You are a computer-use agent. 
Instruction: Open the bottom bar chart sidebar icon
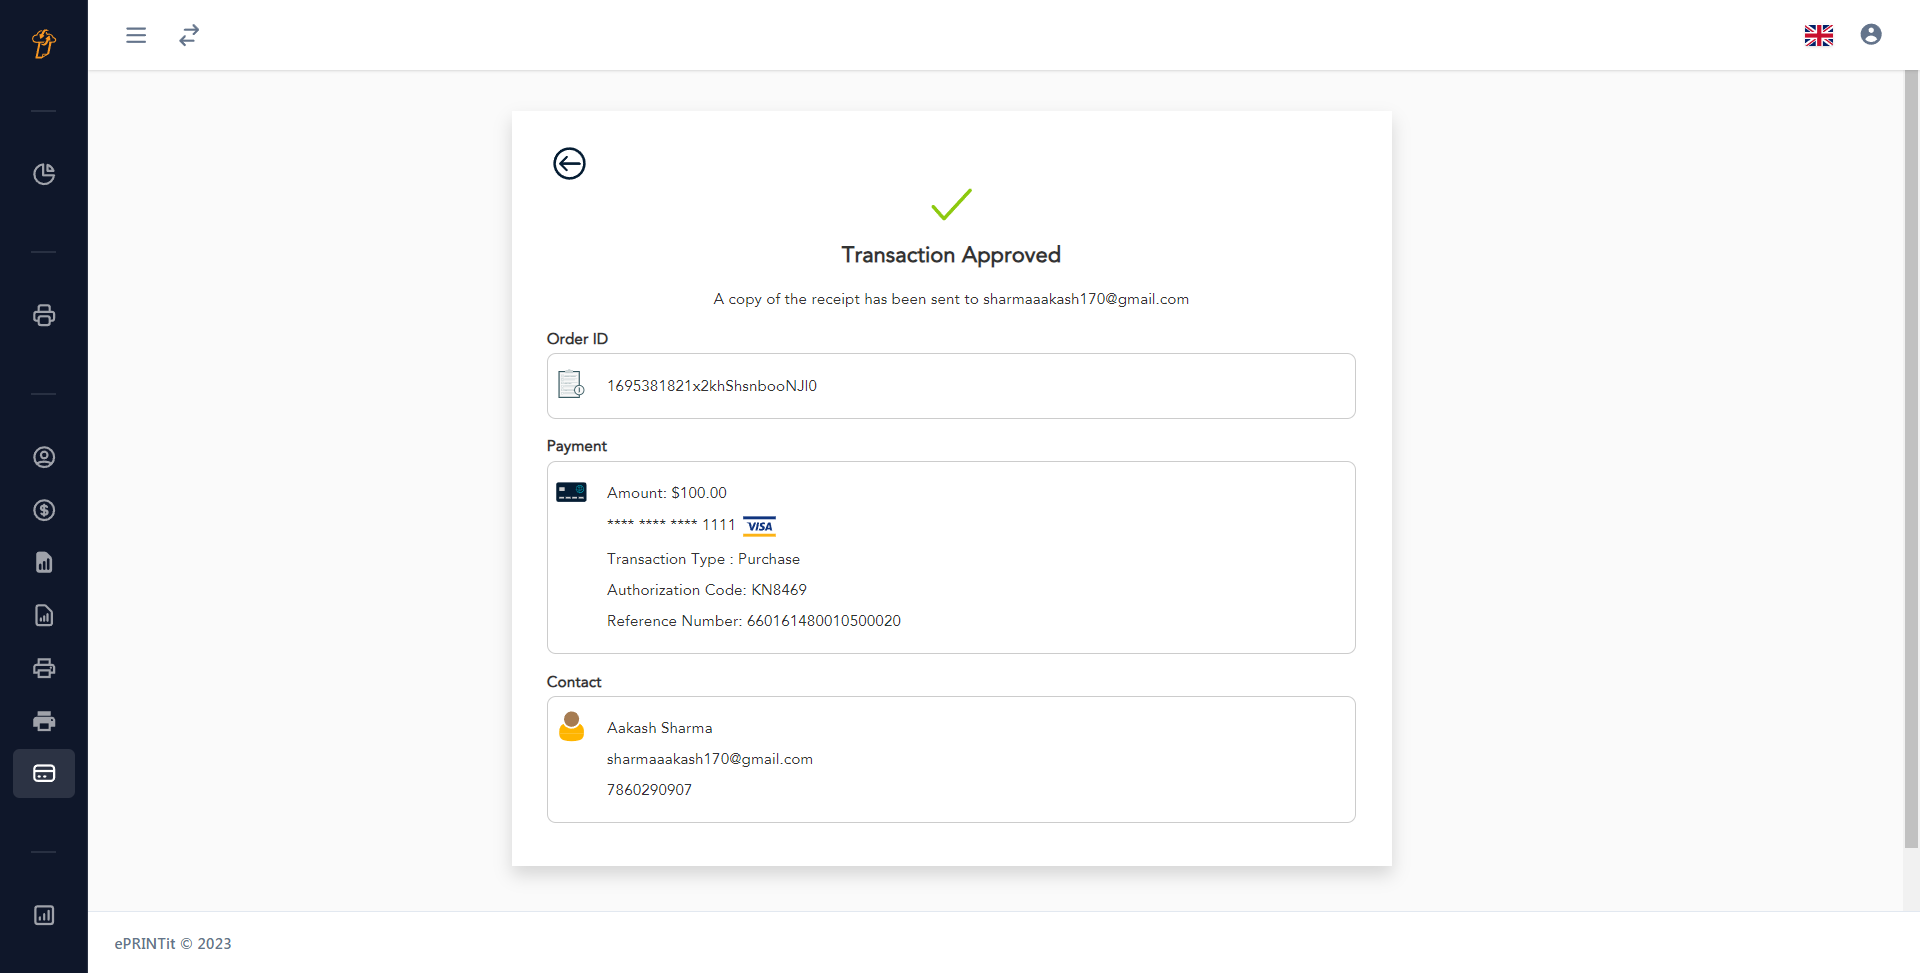point(44,915)
